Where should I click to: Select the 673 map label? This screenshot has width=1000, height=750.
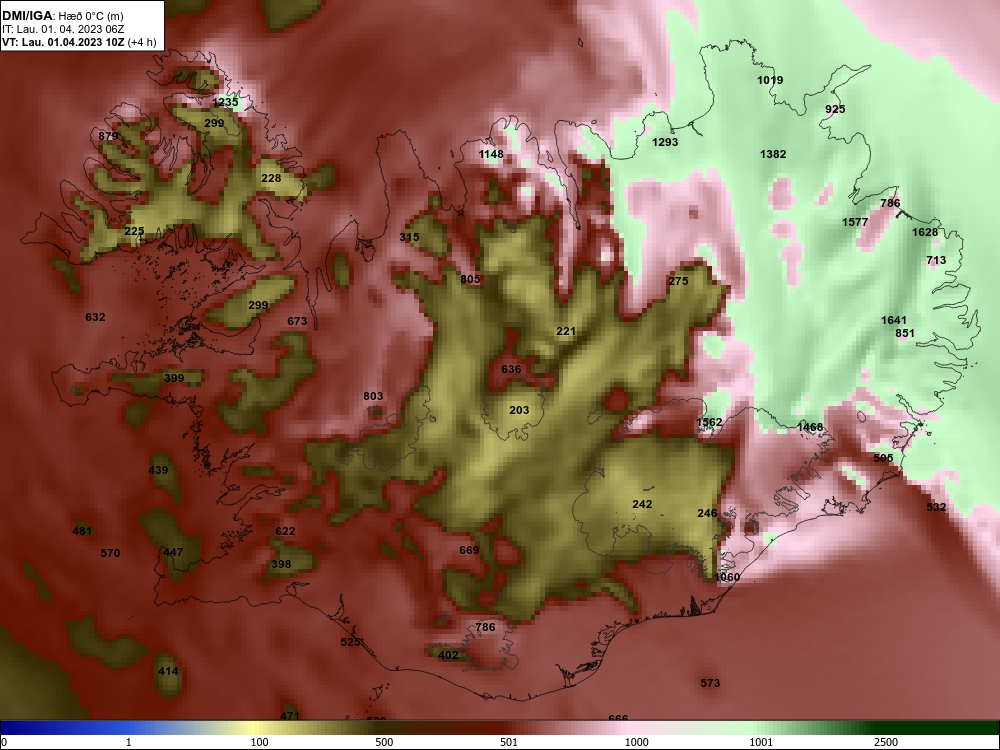point(297,321)
